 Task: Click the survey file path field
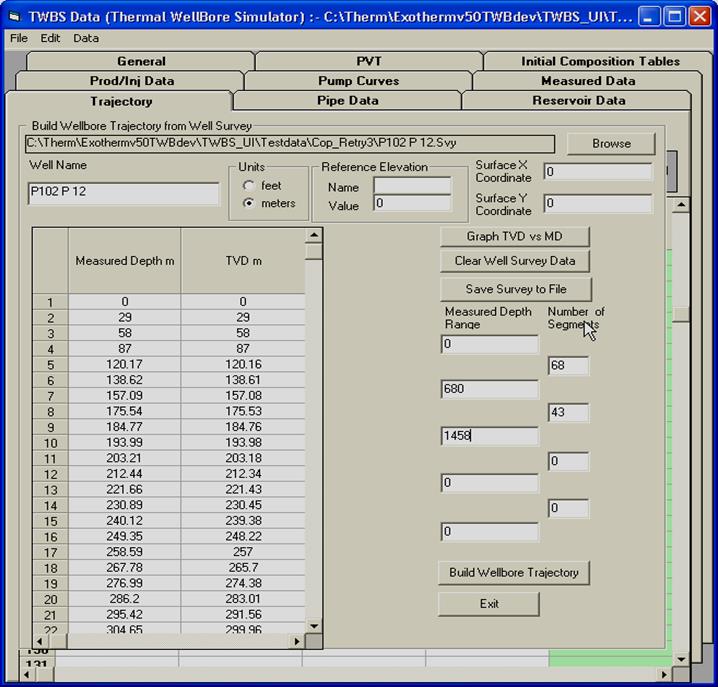(290, 143)
